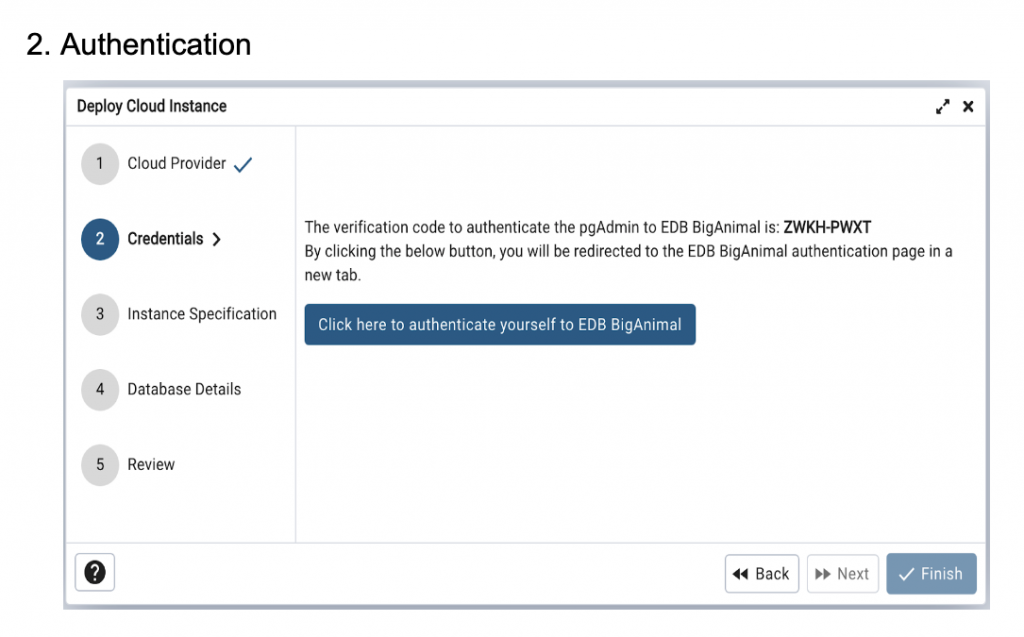
Task: Click the step 4 circle icon
Action: tap(99, 389)
